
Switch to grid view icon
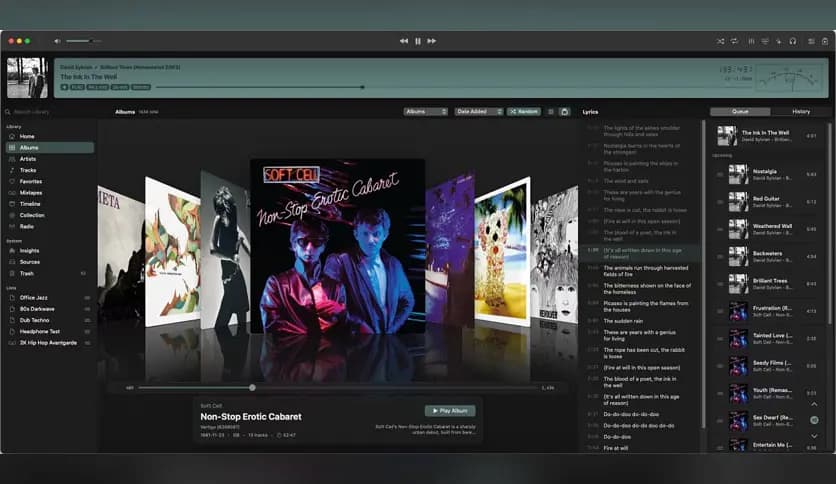(551, 112)
